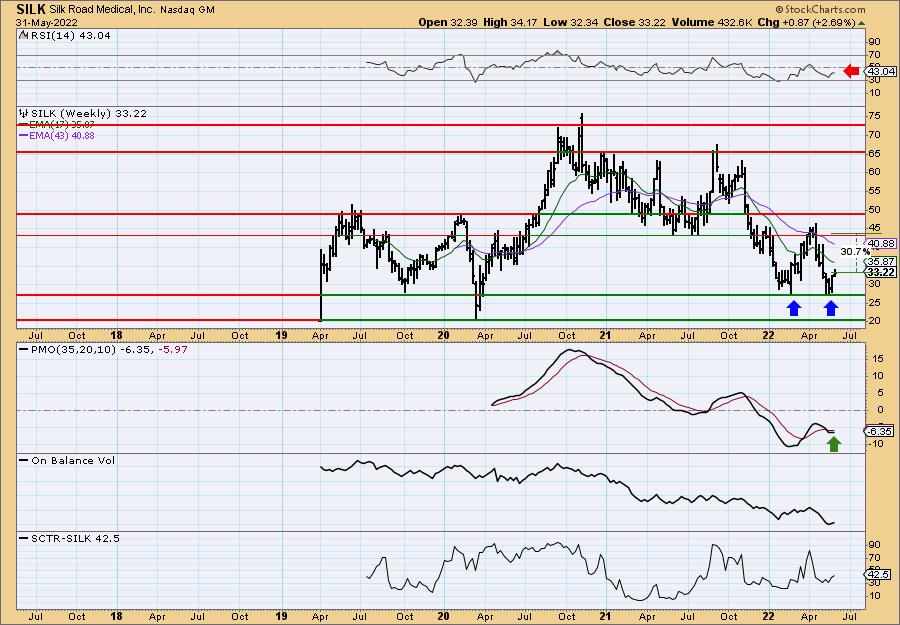
Task: Click the SILK ticker symbol in the header
Action: 30,9
